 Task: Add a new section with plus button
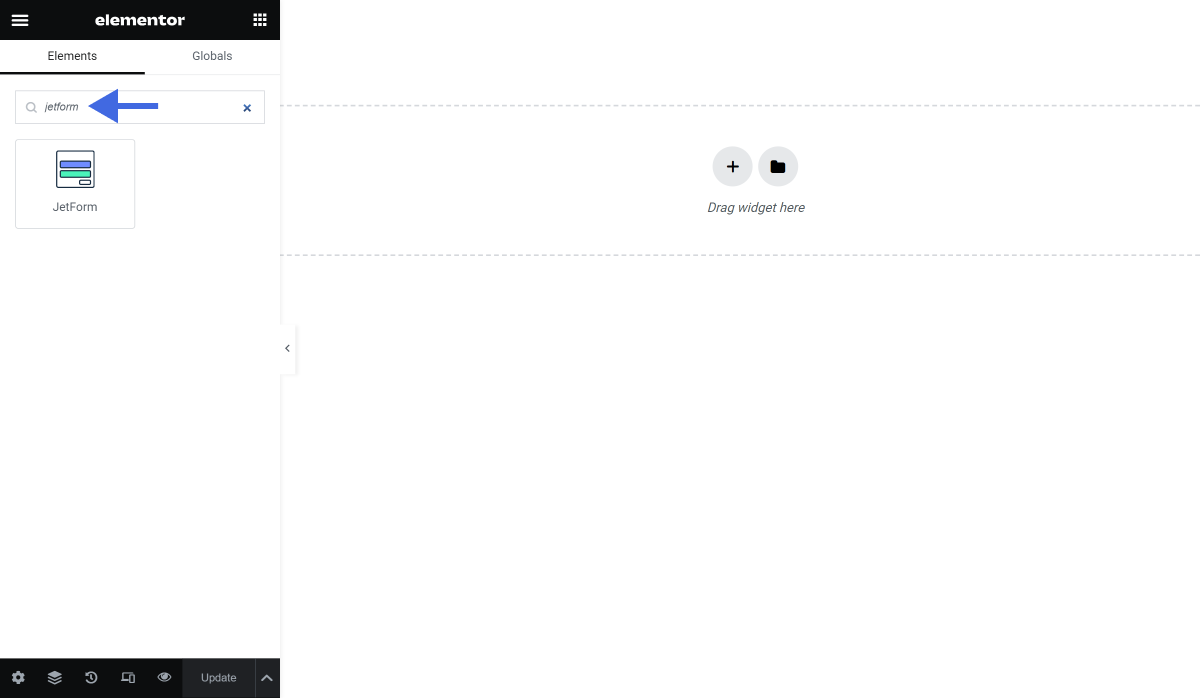pyautogui.click(x=732, y=166)
